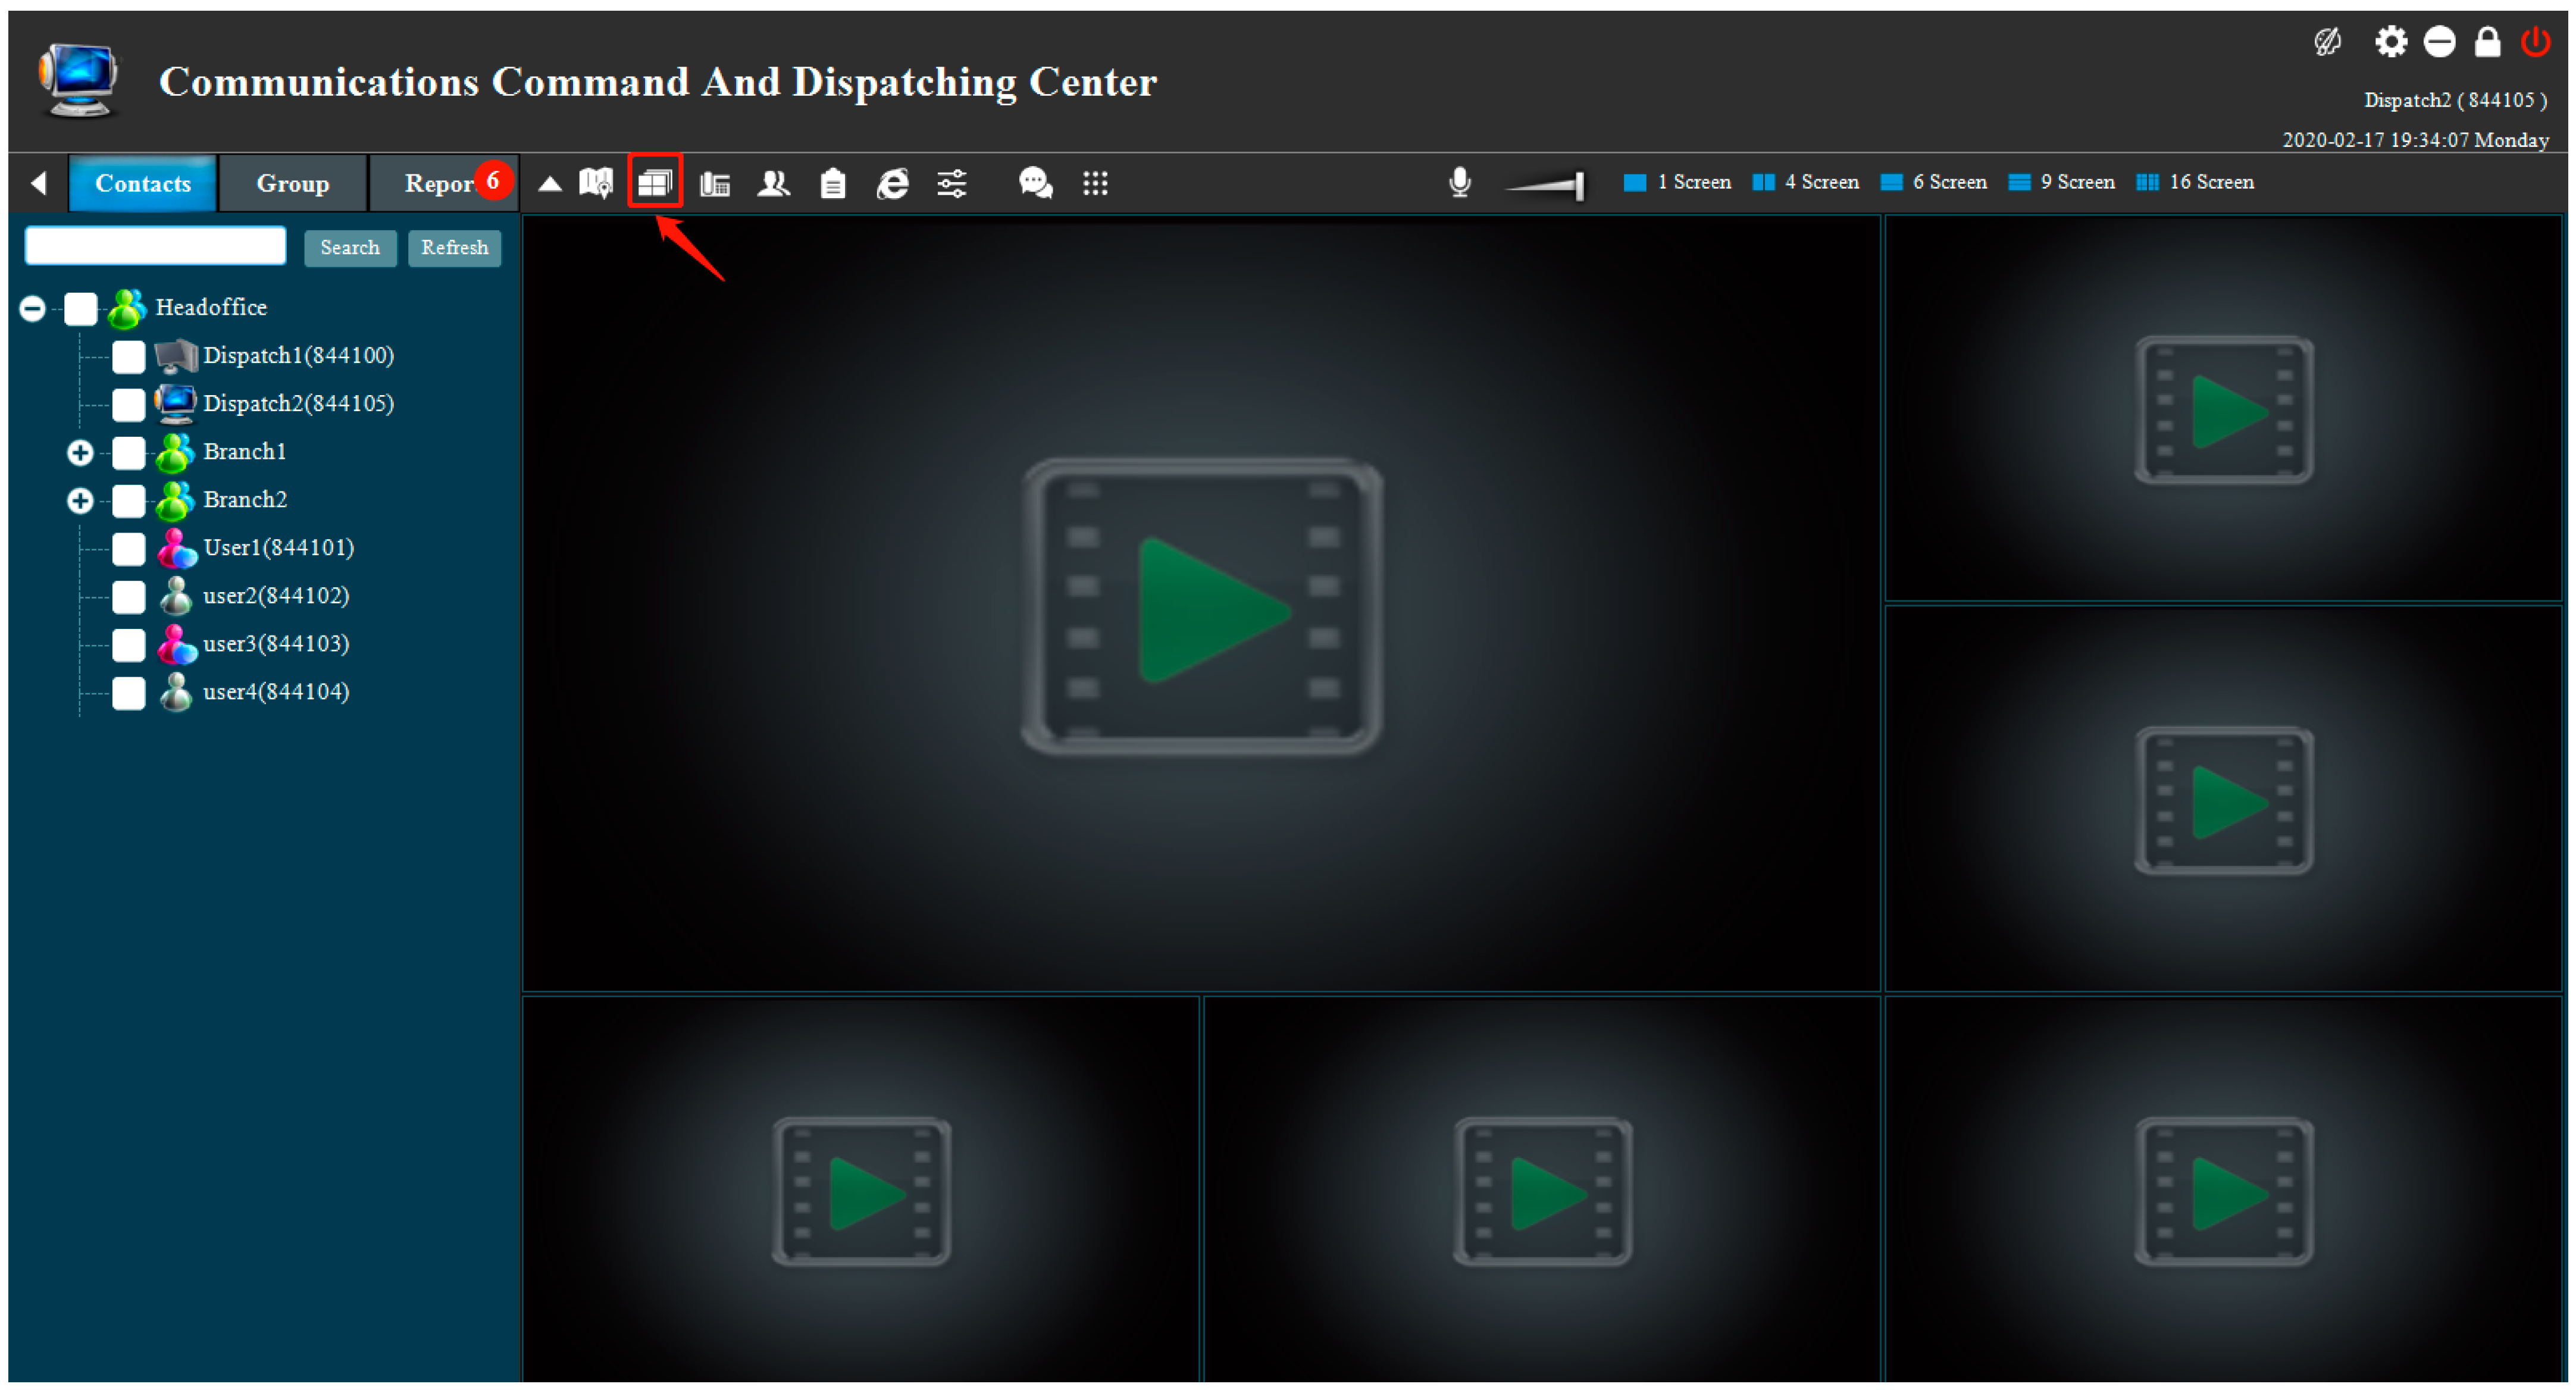Viewport: 2576px width, 1390px height.
Task: Open the Internet Explorer browser icon
Action: (892, 184)
